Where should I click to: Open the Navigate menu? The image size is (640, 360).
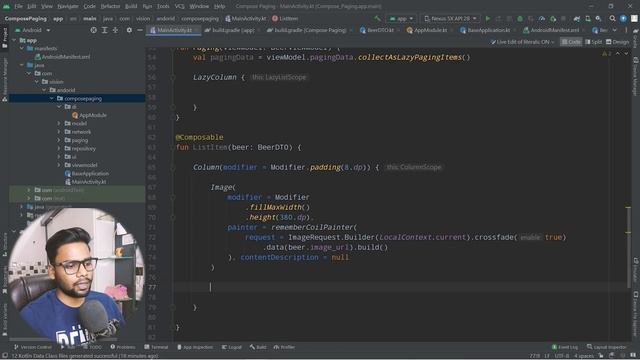[x=68, y=6]
